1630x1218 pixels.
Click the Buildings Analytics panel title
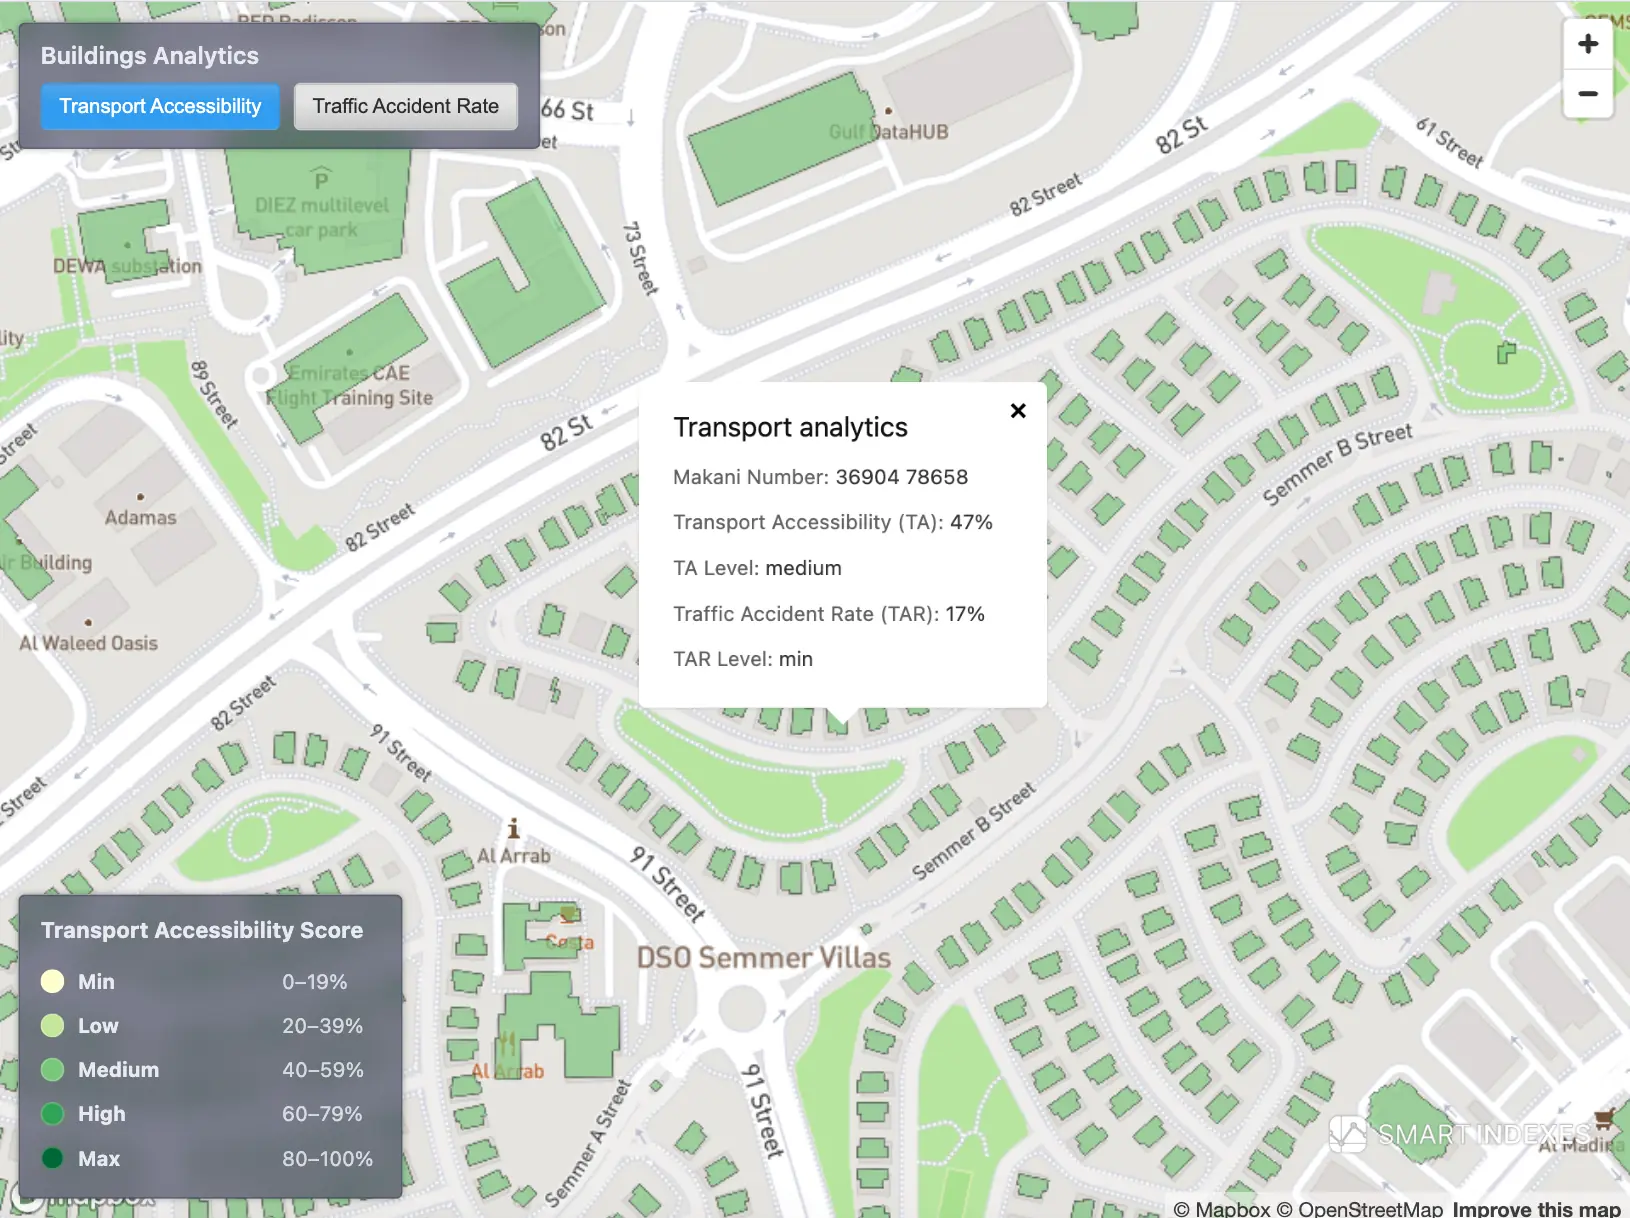(150, 56)
